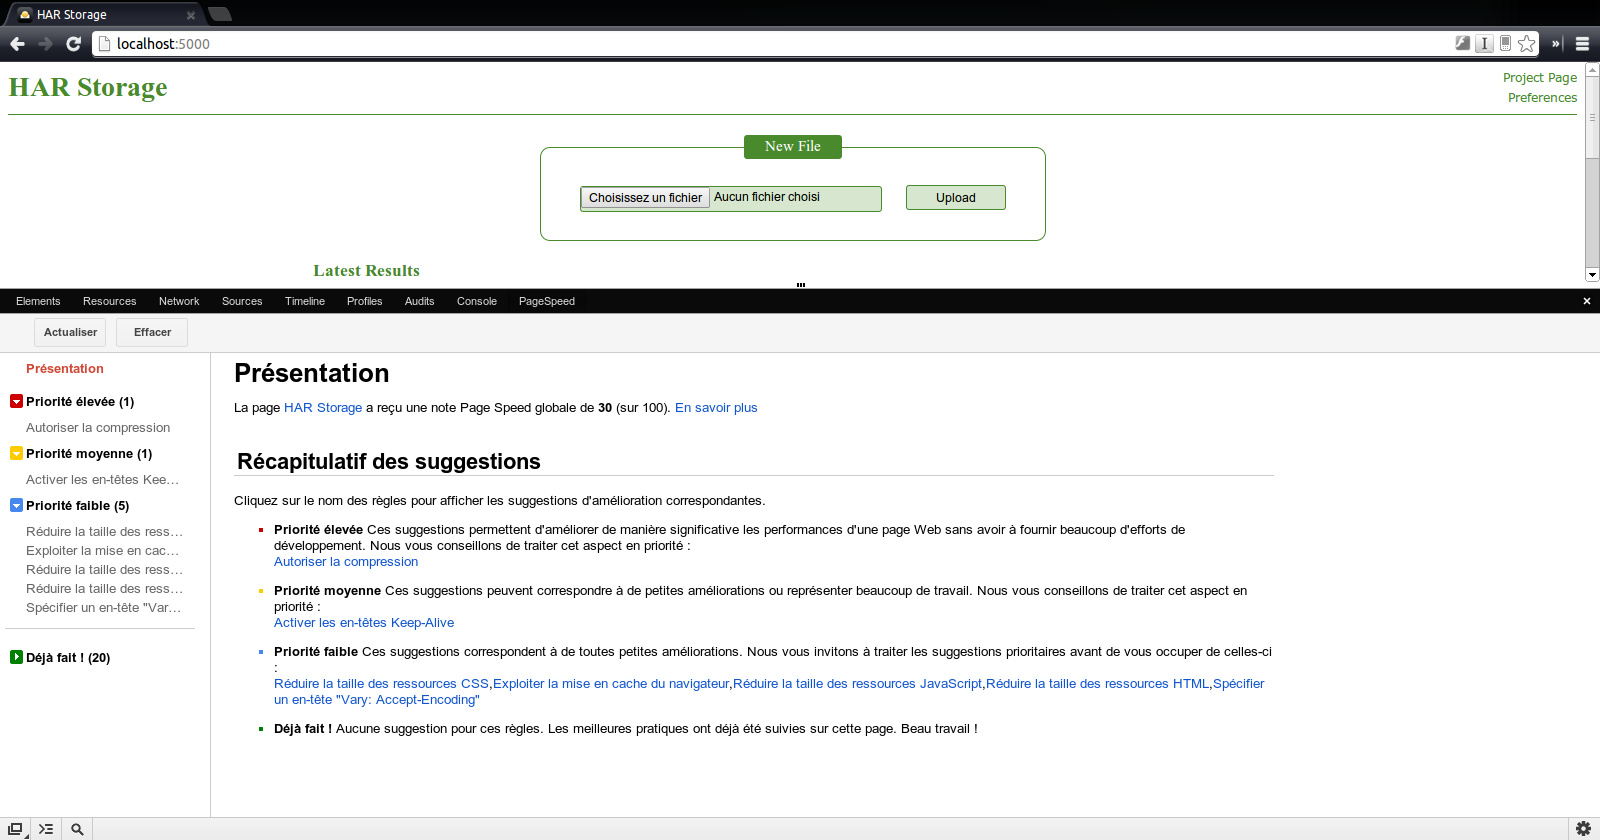Open a new browser tab
The width and height of the screenshot is (1600, 840).
click(220, 14)
